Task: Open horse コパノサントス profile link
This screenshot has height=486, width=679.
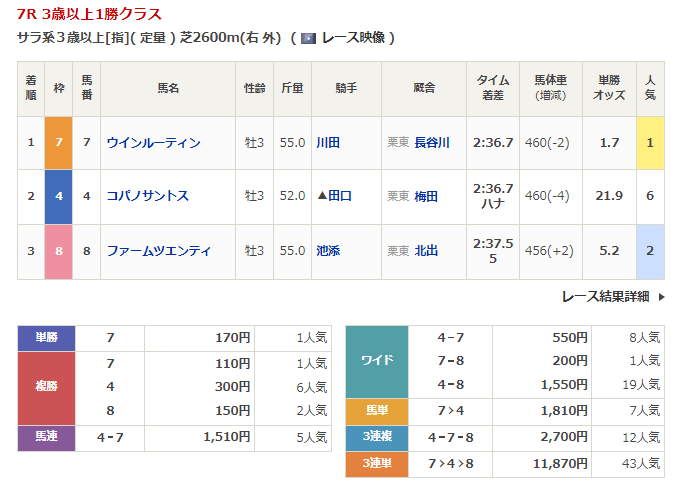Action: coord(148,197)
